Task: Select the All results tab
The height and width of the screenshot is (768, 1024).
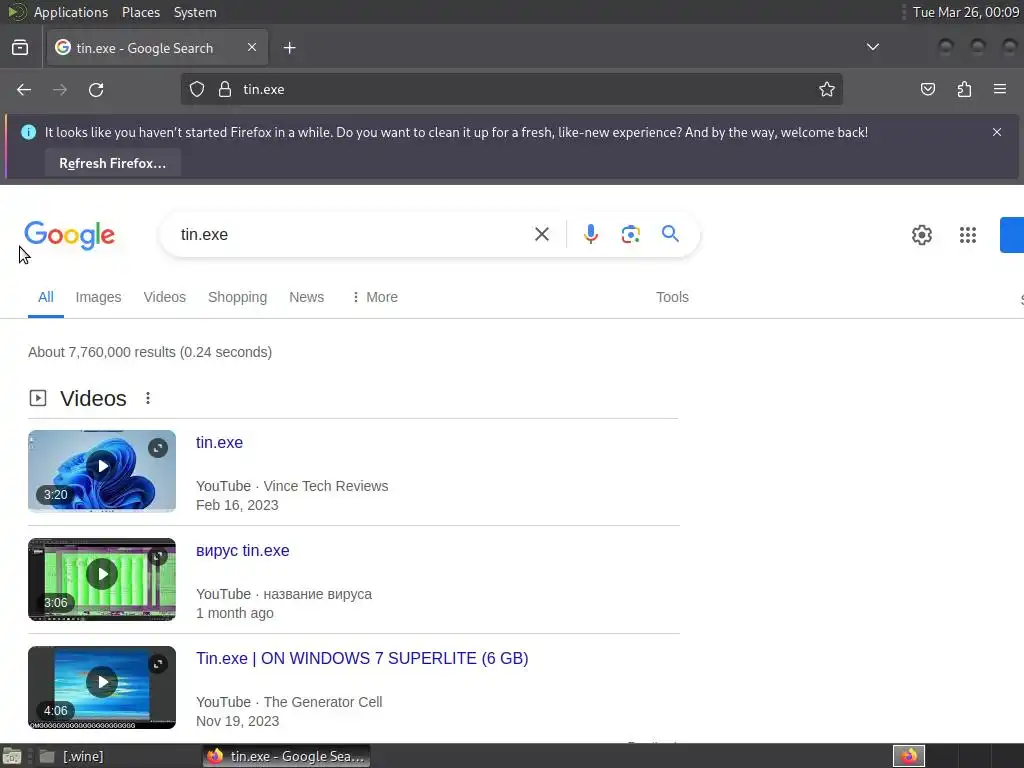Action: [x=46, y=297]
